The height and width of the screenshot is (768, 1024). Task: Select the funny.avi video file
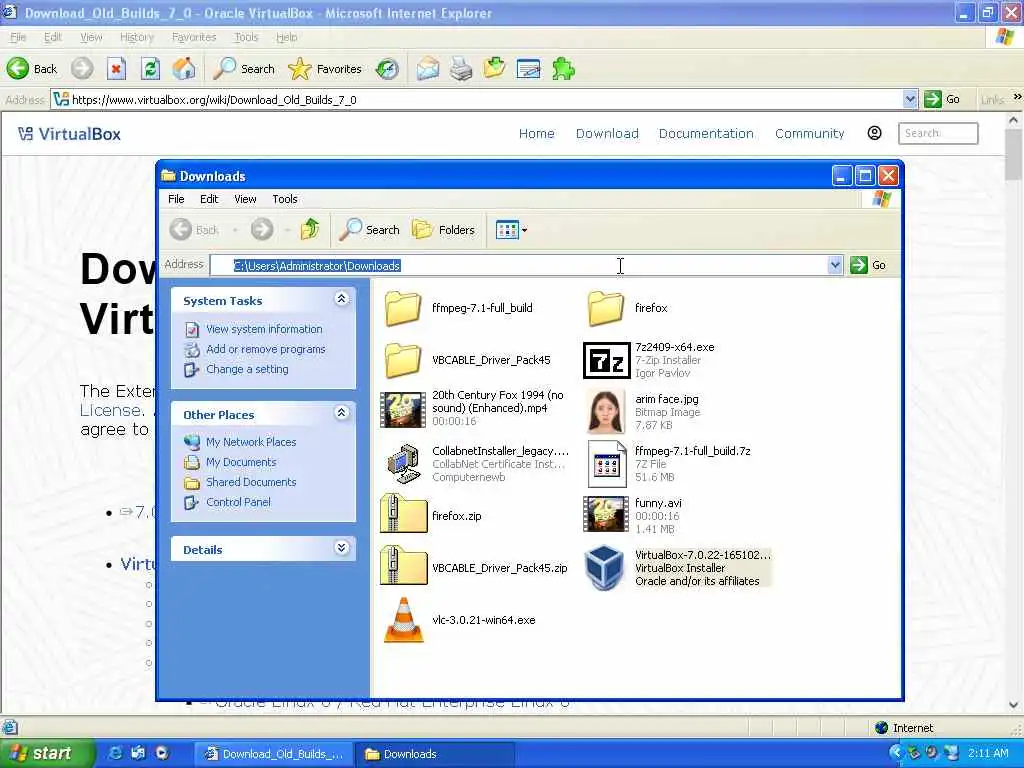[x=633, y=515]
